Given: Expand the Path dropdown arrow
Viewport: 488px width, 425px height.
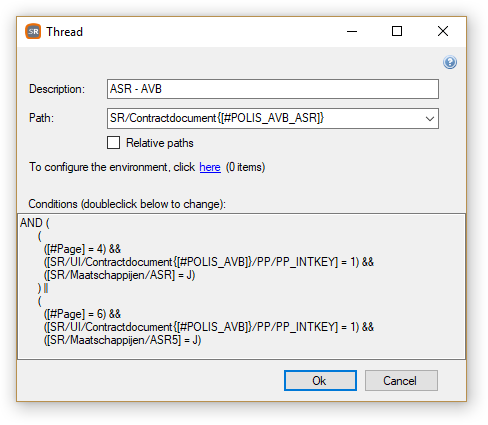Looking at the screenshot, I should (430, 118).
